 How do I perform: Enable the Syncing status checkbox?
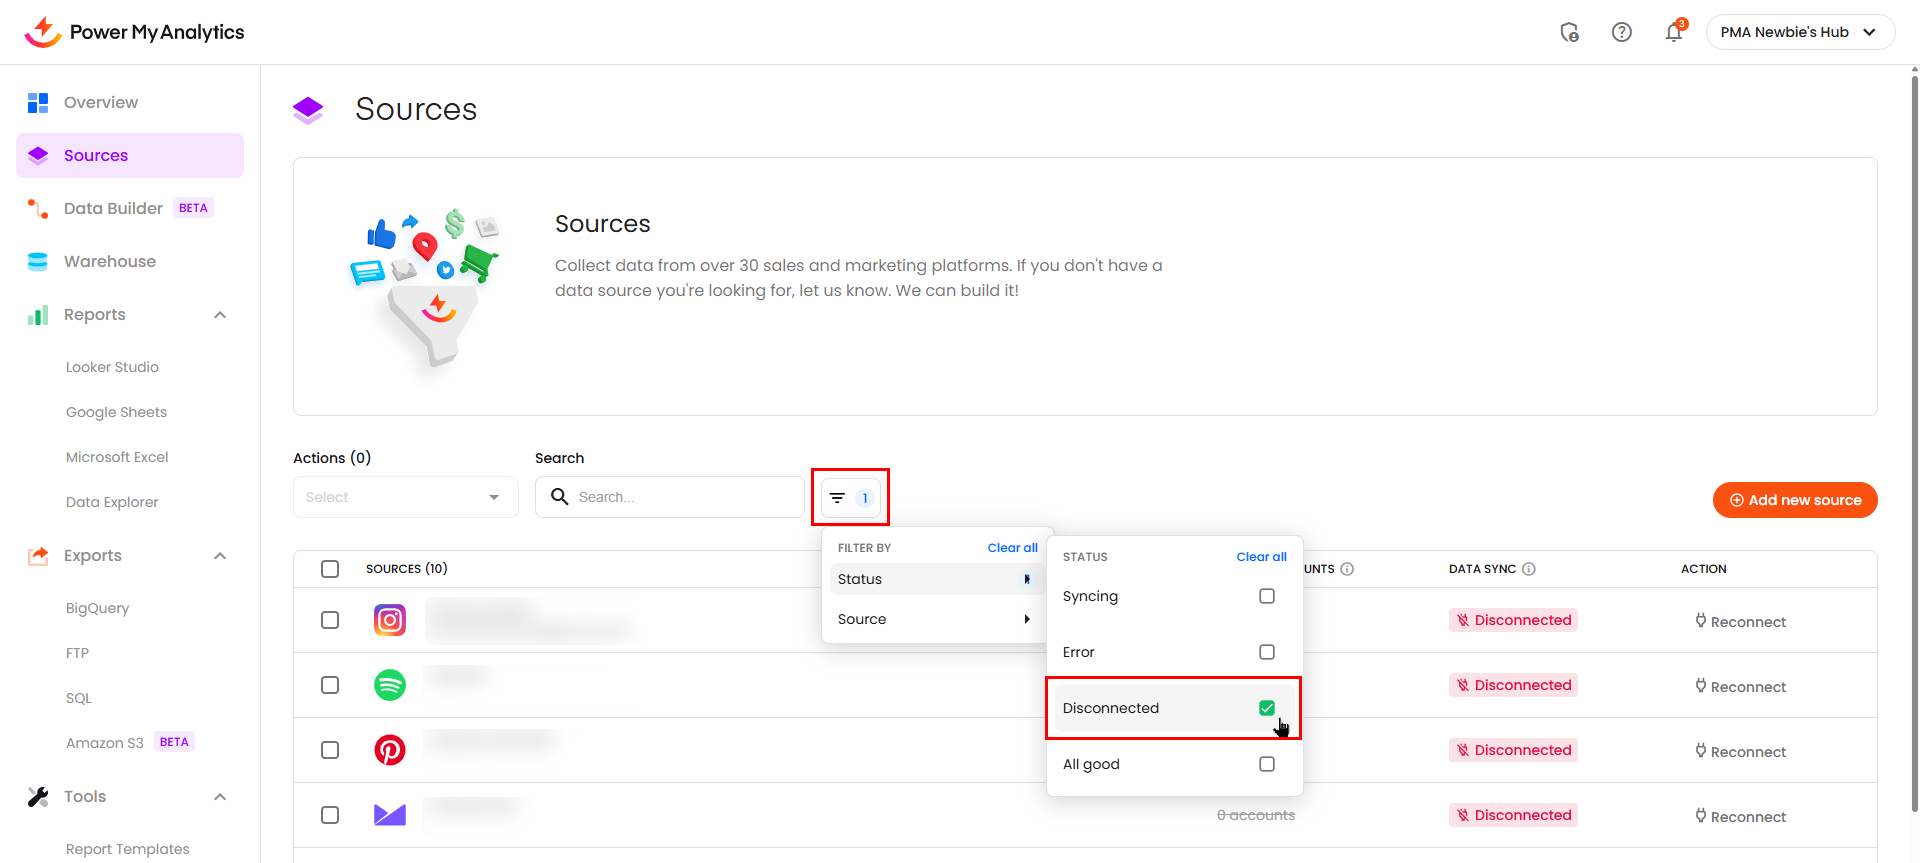click(x=1266, y=596)
